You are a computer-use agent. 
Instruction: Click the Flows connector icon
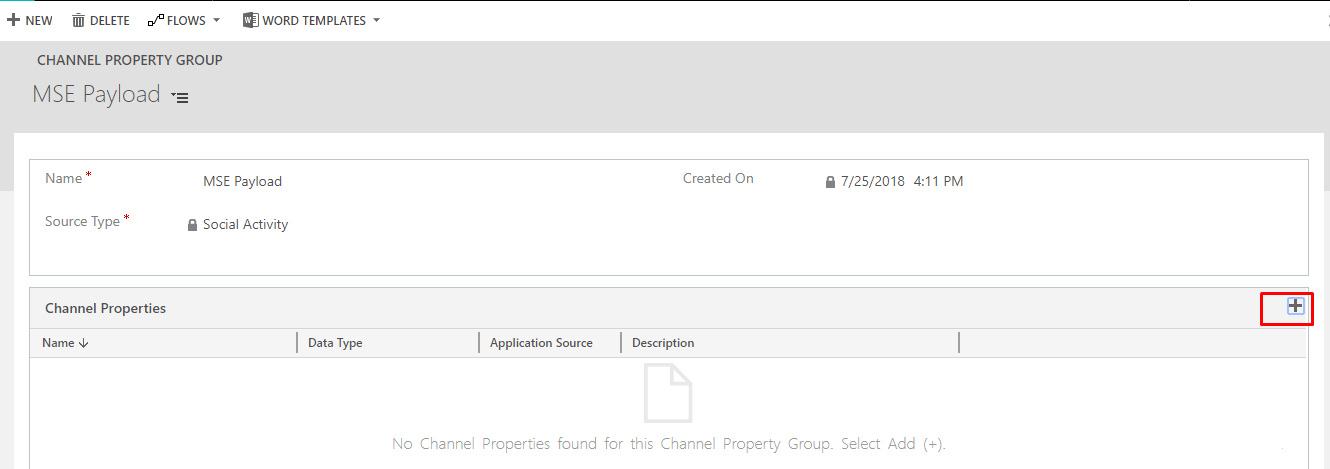pos(155,20)
